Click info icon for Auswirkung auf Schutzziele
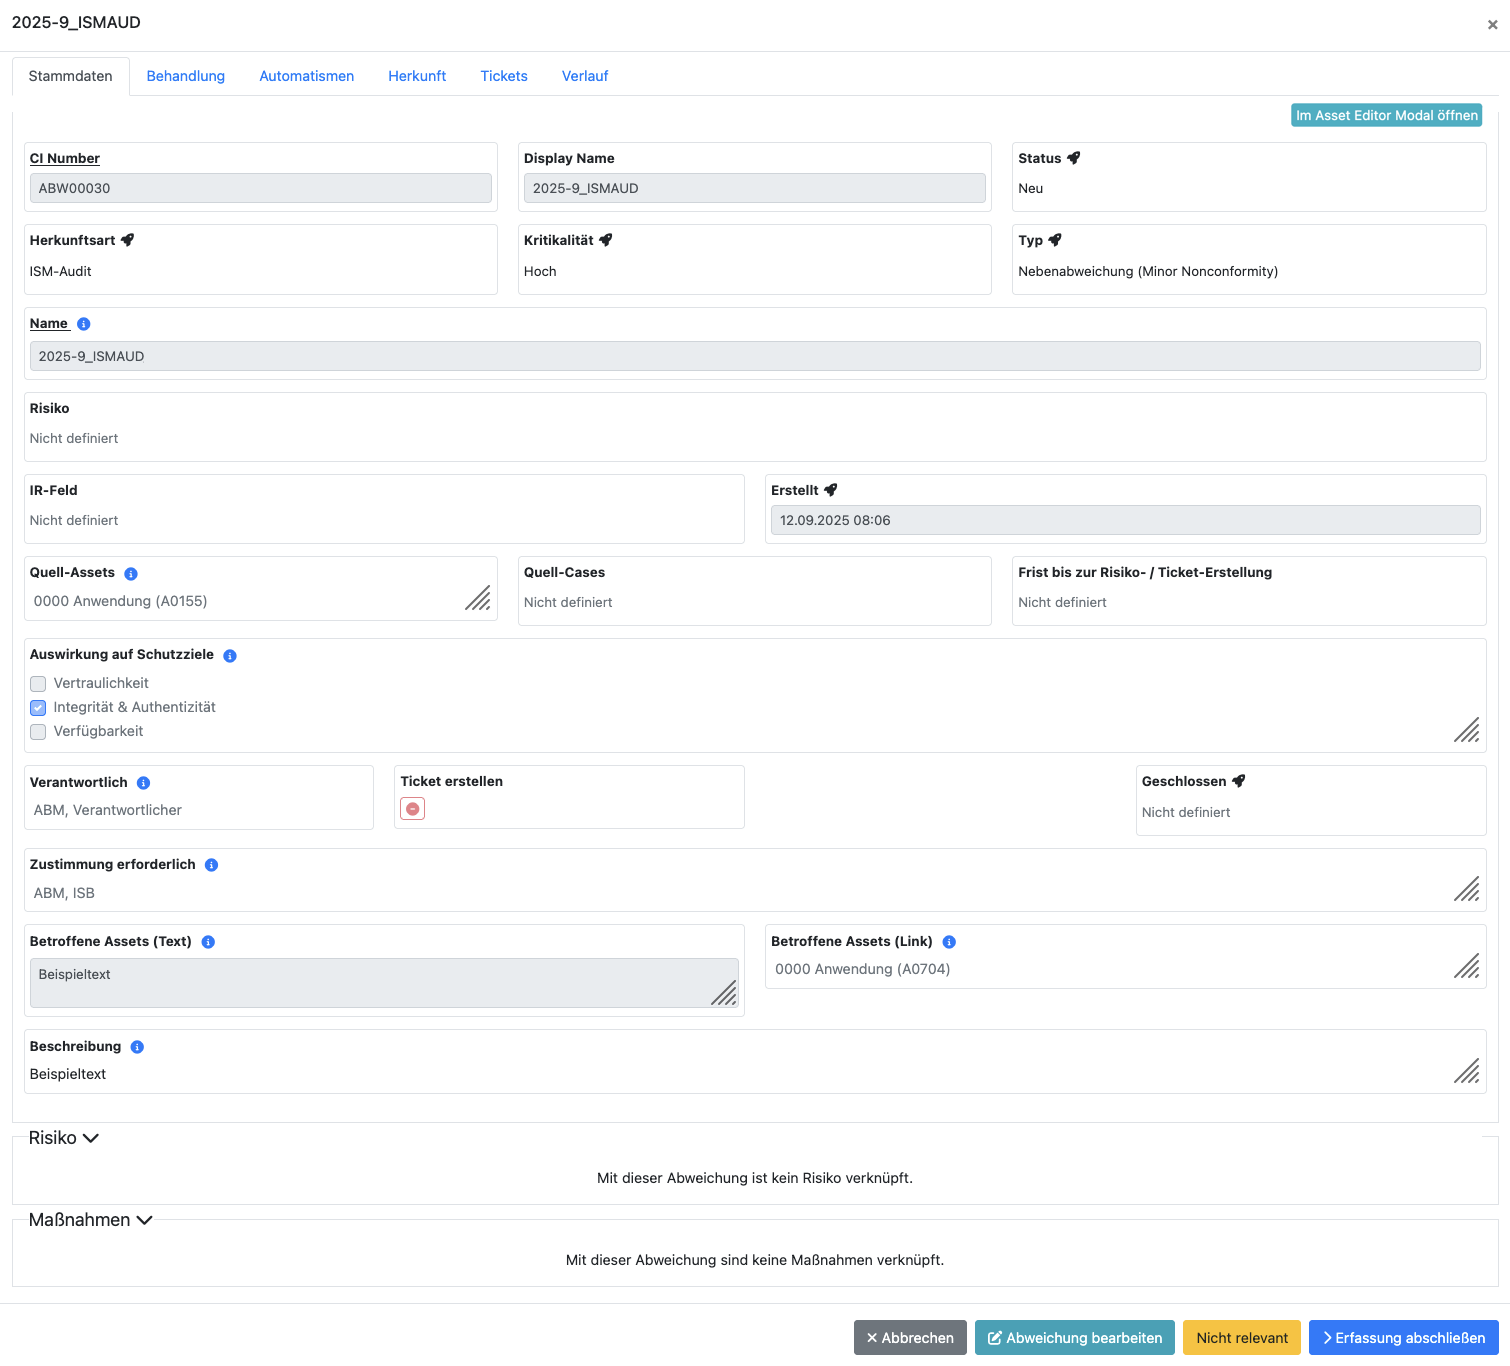Viewport: 1510px width, 1366px height. coord(230,656)
